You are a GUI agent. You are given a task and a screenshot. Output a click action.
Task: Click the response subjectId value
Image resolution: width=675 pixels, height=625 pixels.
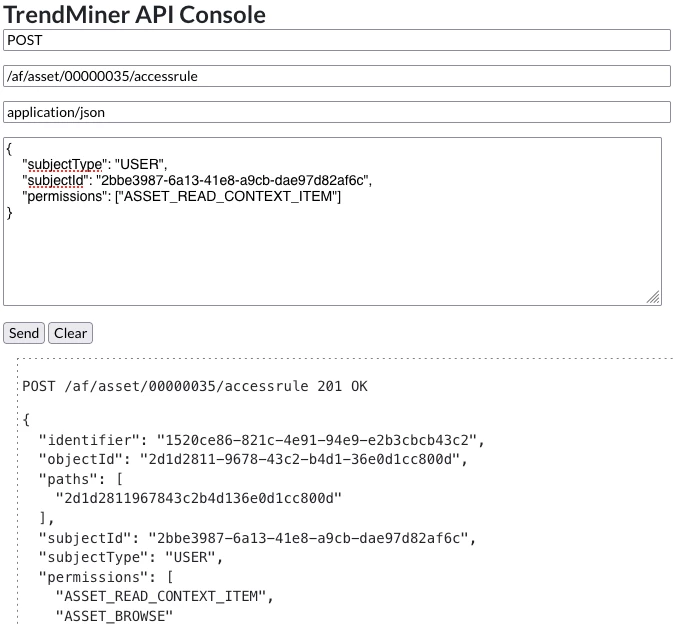308,538
